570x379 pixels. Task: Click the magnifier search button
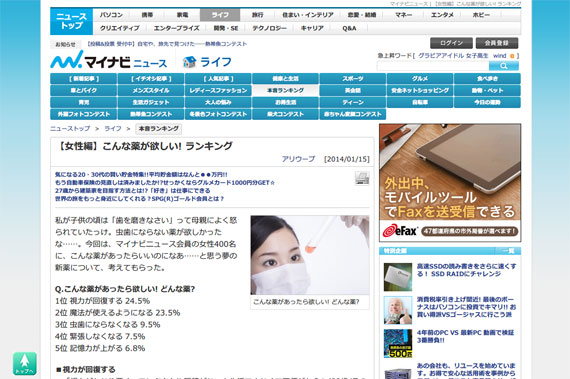[x=503, y=66]
